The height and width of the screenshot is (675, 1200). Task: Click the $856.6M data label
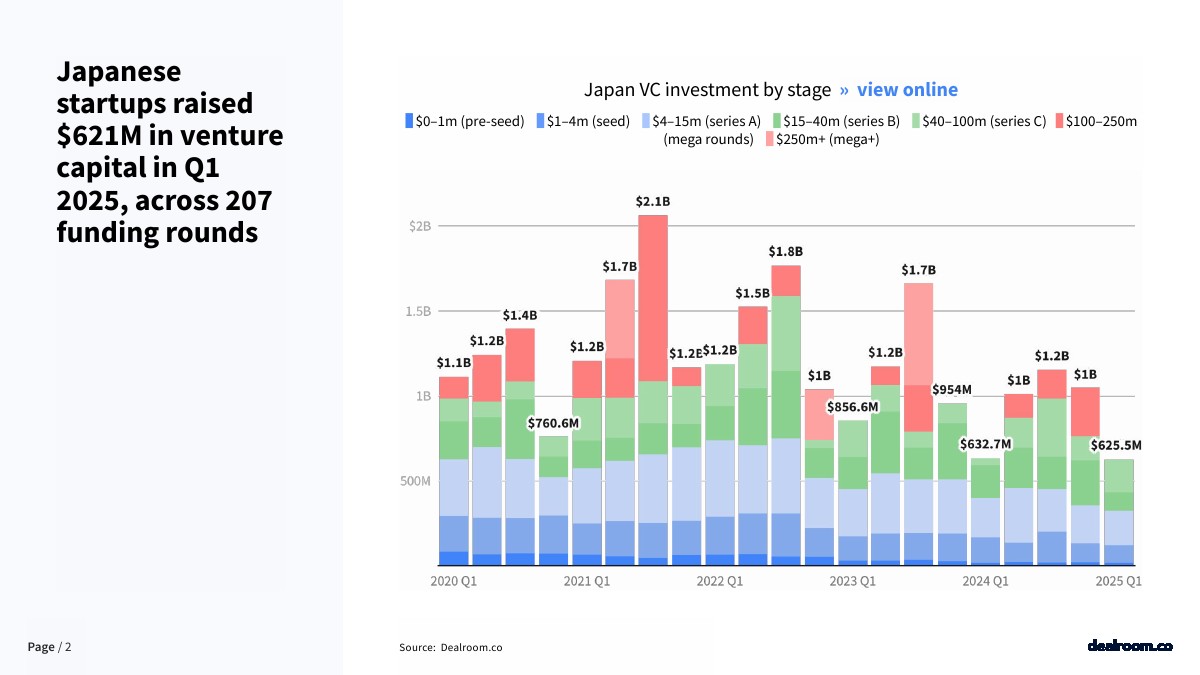[852, 407]
